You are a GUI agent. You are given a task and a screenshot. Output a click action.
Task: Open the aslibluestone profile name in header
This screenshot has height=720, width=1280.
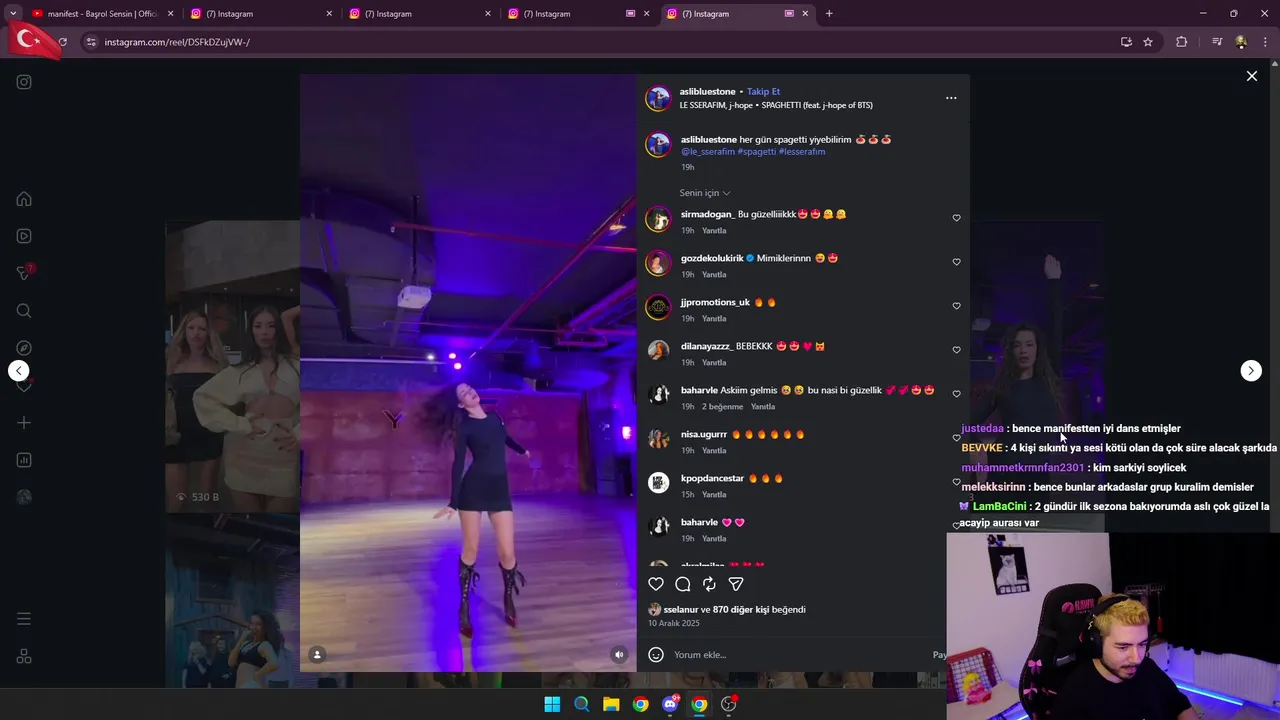click(707, 91)
